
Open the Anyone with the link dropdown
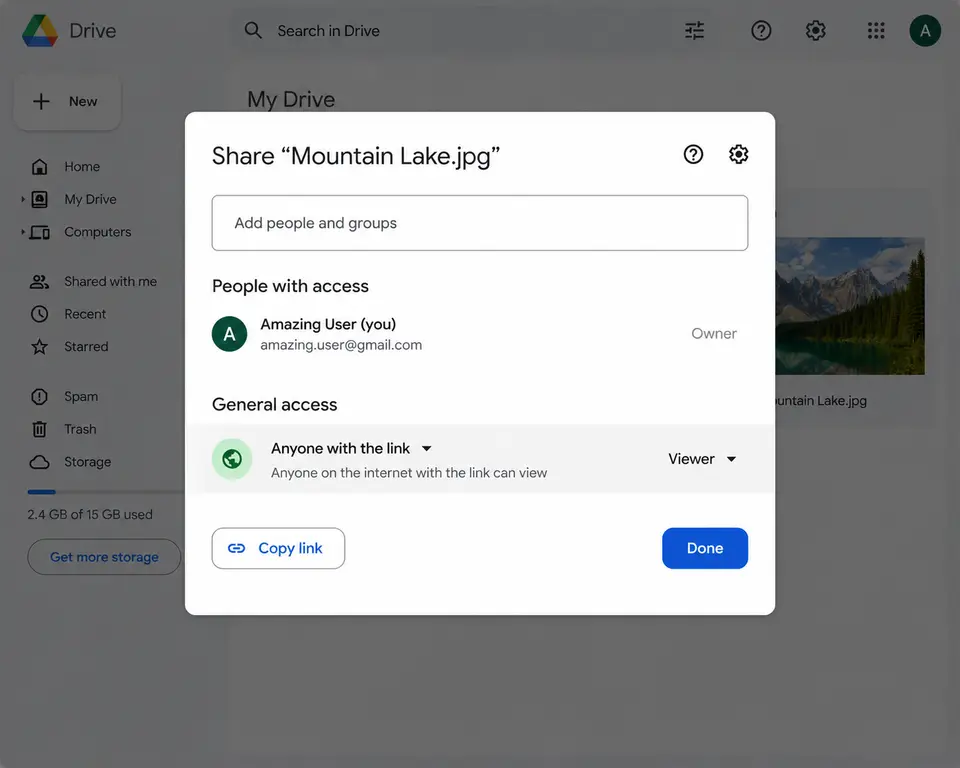[x=351, y=449]
